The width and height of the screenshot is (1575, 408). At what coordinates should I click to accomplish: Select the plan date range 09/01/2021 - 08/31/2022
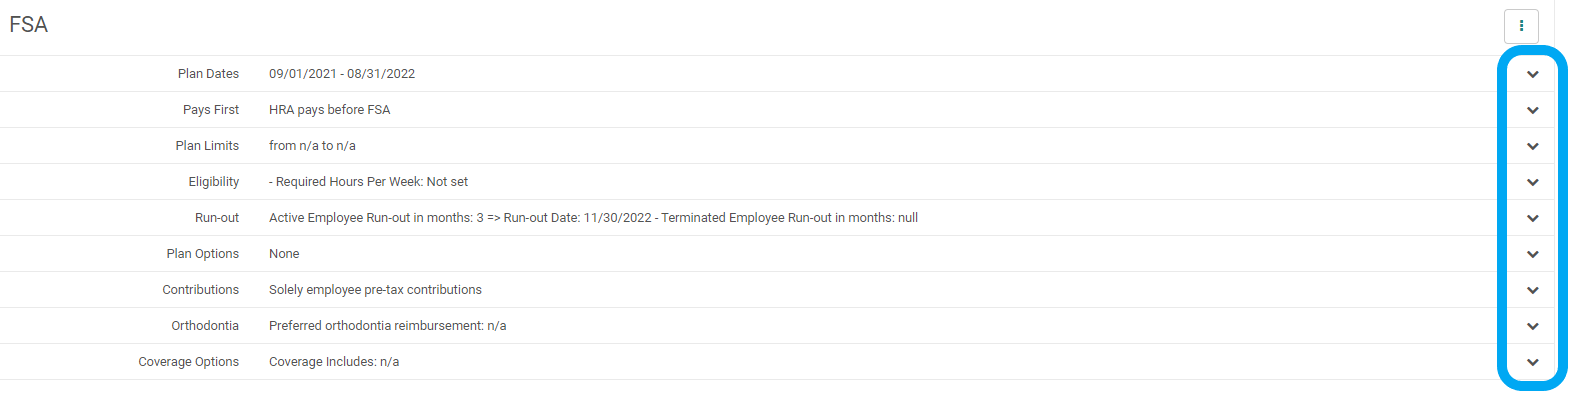click(342, 74)
